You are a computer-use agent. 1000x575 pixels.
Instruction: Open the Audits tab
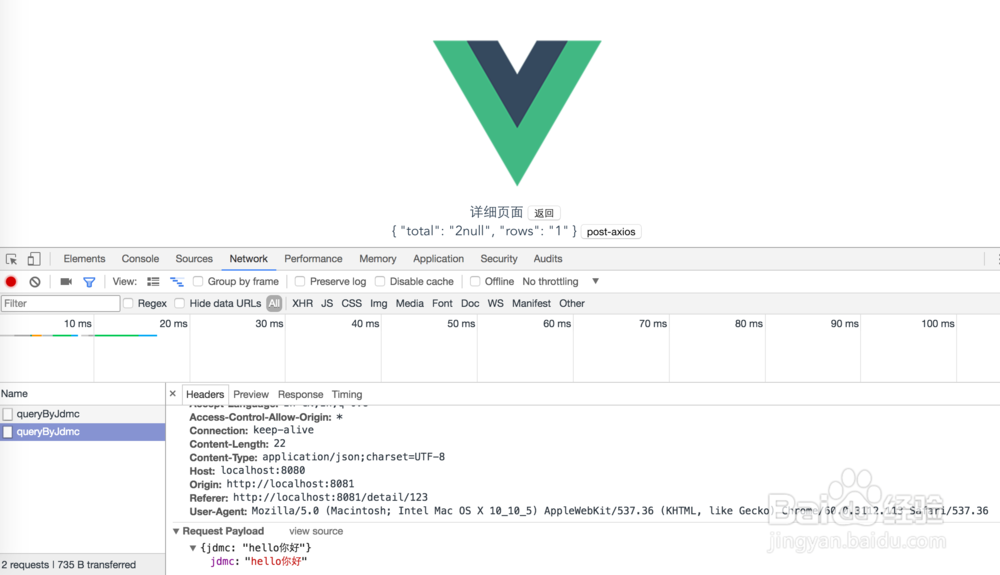[x=548, y=259]
